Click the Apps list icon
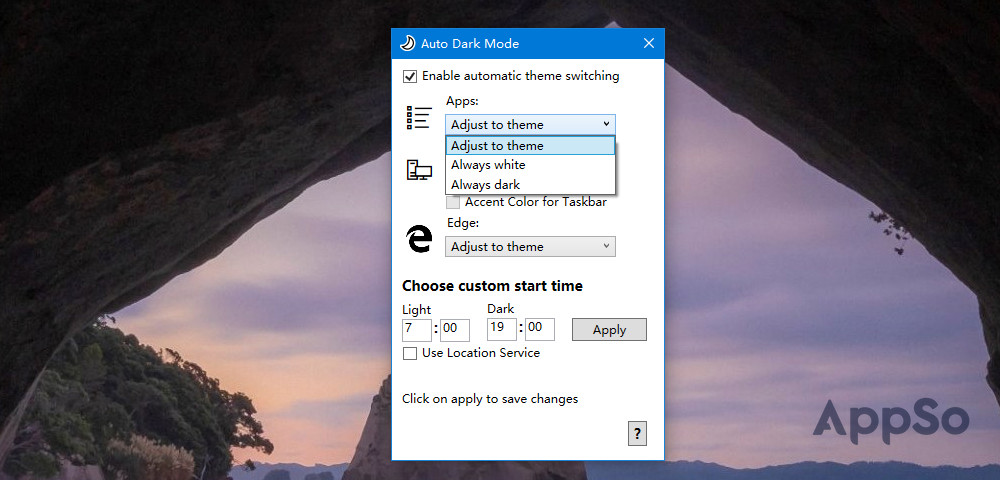This screenshot has width=1000, height=480. [x=419, y=118]
